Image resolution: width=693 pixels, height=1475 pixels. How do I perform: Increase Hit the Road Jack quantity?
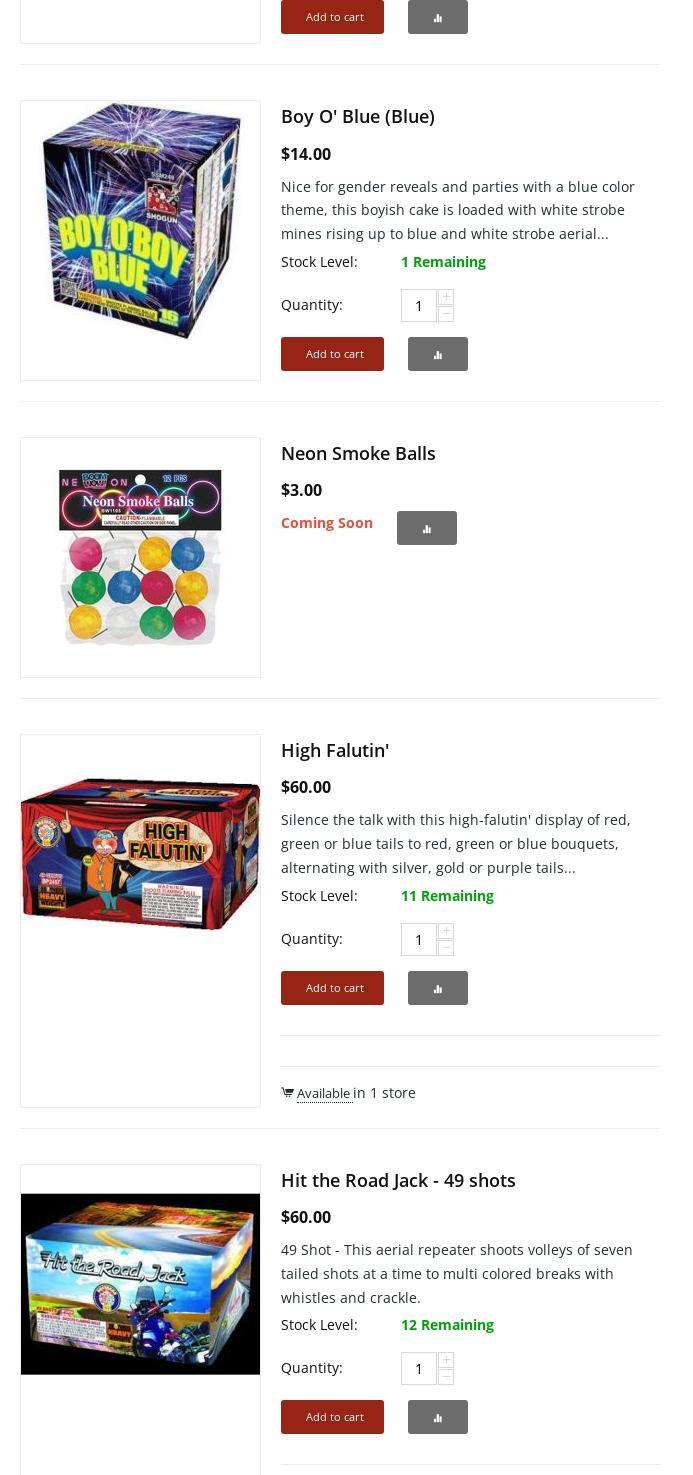tap(446, 1360)
